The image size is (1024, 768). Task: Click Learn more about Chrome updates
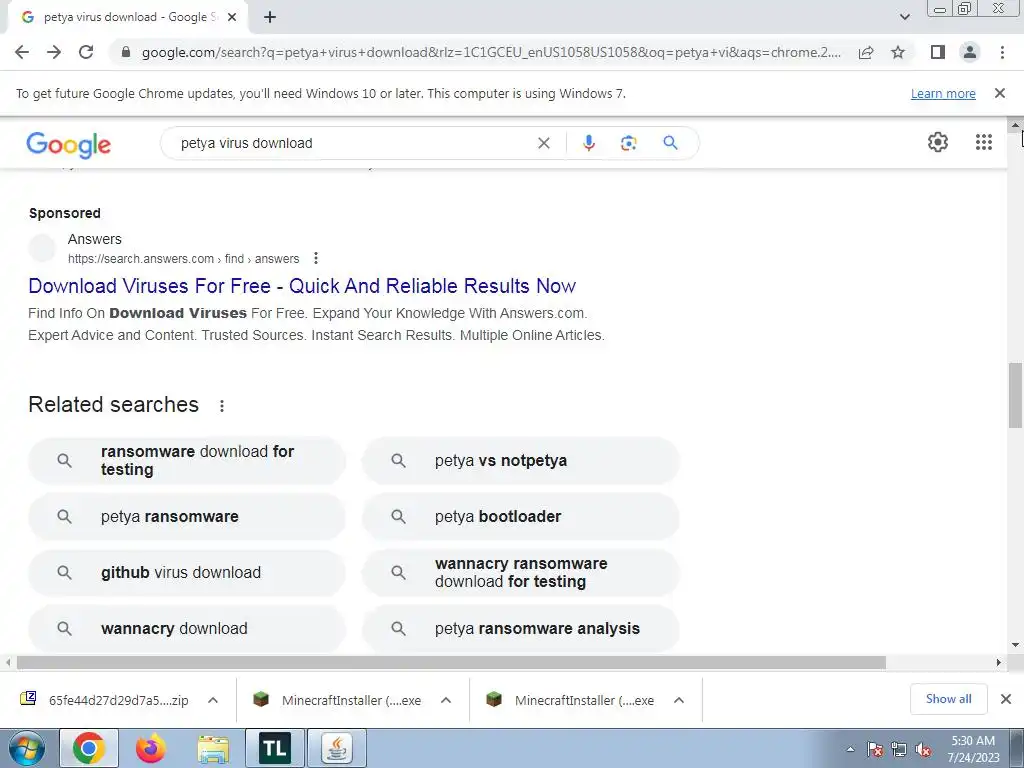click(943, 93)
